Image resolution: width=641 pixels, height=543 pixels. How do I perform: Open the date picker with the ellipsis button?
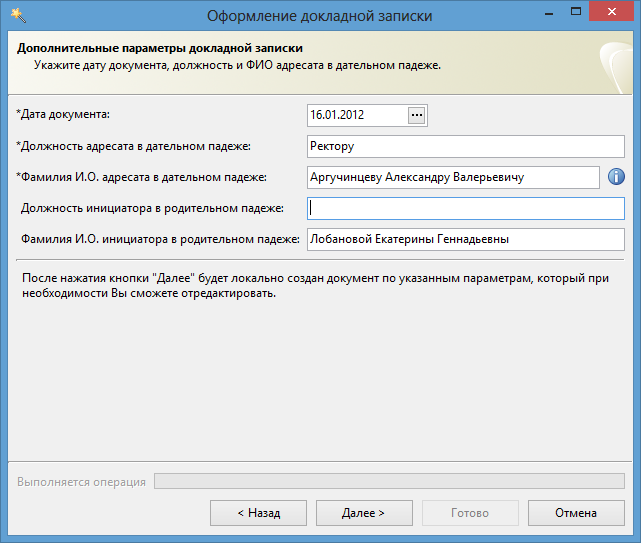pos(417,115)
